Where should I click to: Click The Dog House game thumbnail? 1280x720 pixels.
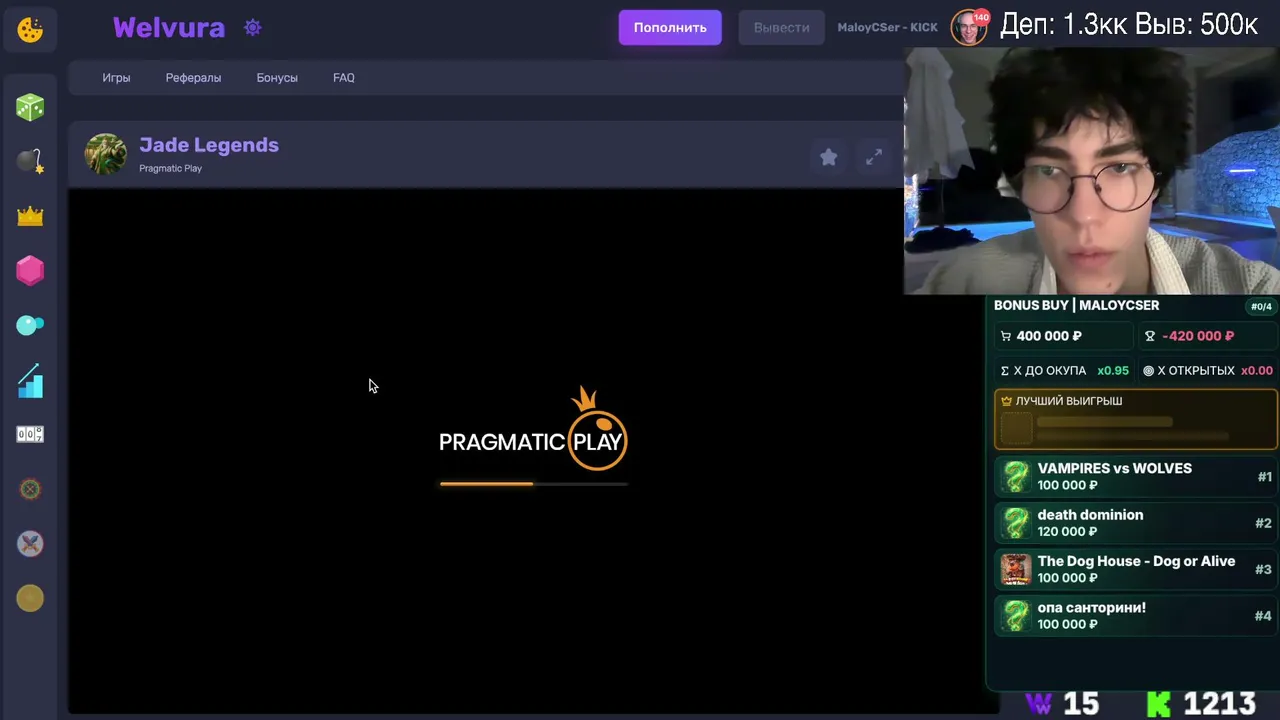(1016, 569)
